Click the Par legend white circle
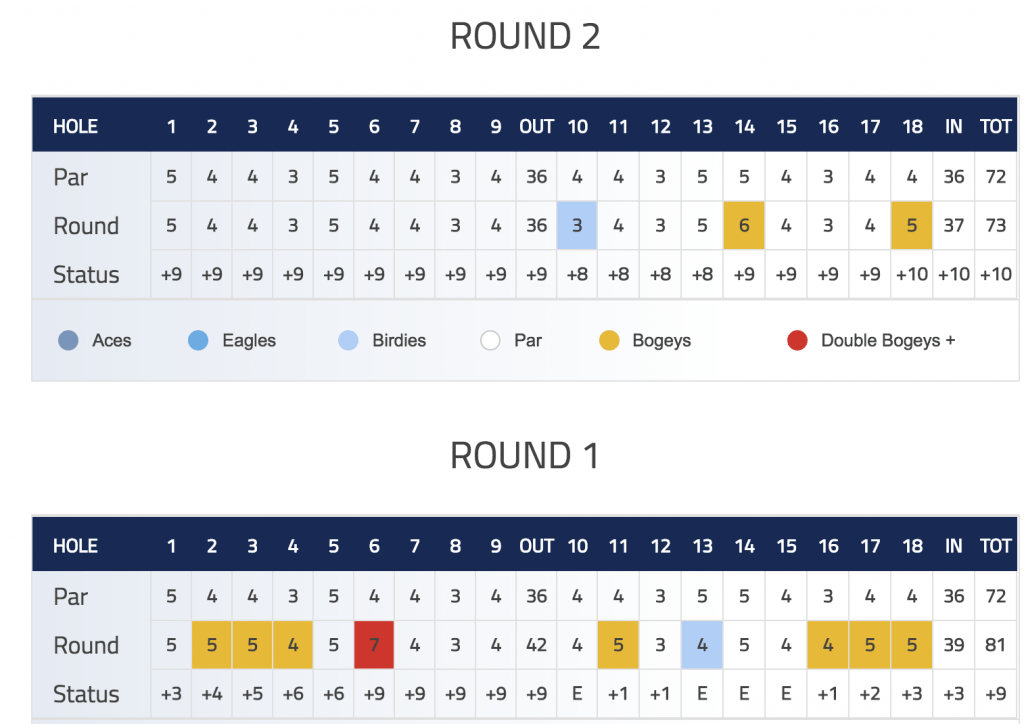Image resolution: width=1024 pixels, height=724 pixels. (490, 340)
